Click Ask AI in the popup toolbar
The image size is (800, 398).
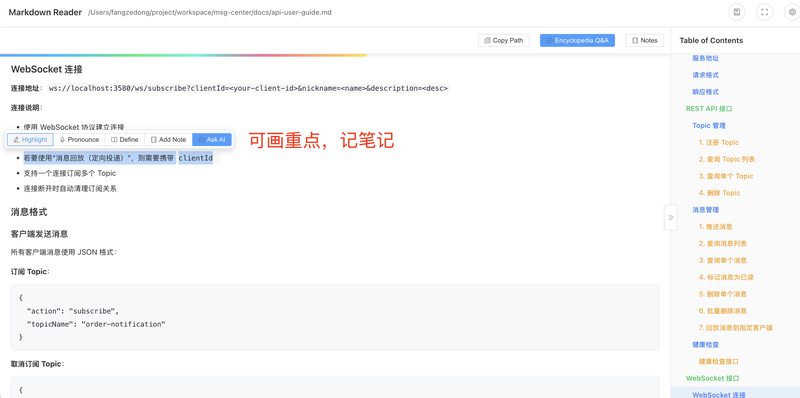click(212, 139)
